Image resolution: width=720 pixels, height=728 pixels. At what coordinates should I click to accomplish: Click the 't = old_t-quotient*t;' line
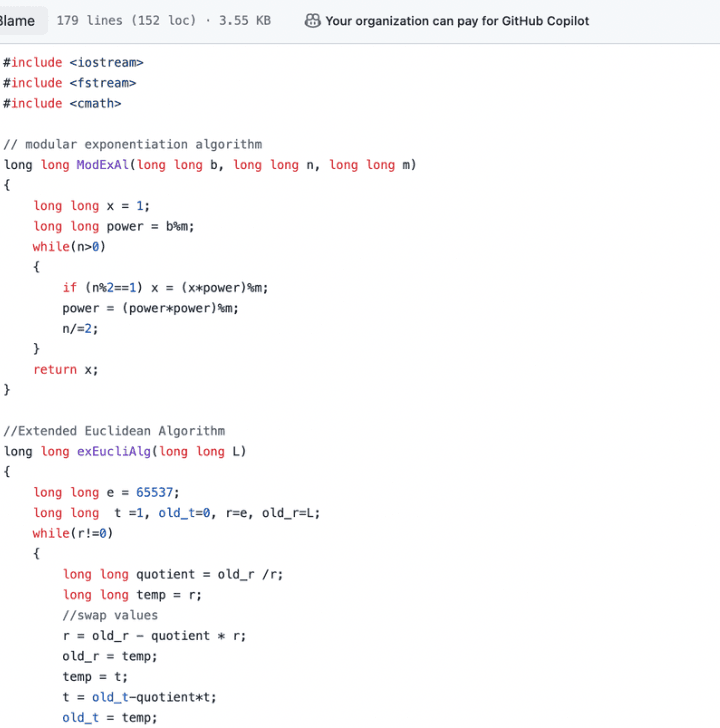pos(139,697)
